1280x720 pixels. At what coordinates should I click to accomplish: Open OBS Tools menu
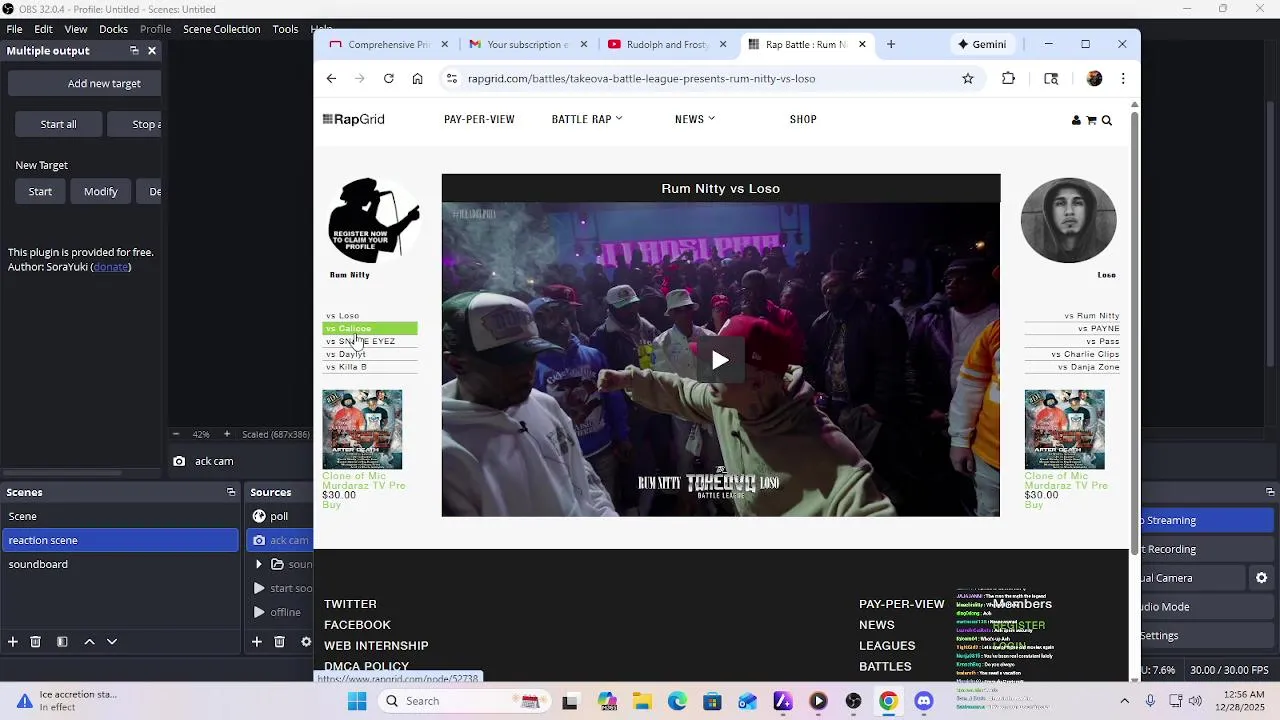point(286,29)
